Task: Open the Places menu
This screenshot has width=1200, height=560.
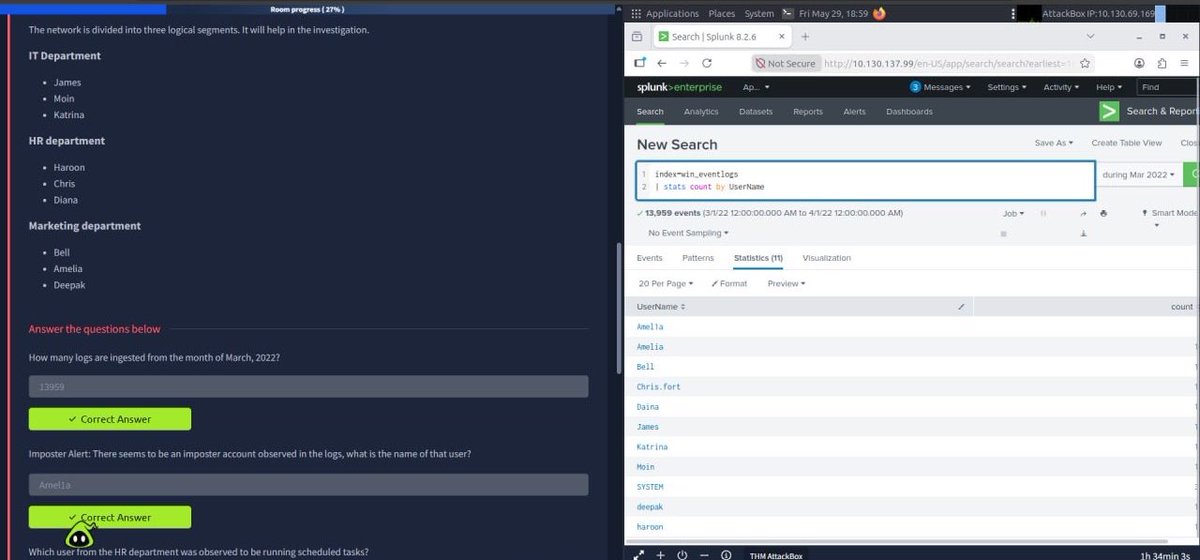Action: tap(721, 14)
